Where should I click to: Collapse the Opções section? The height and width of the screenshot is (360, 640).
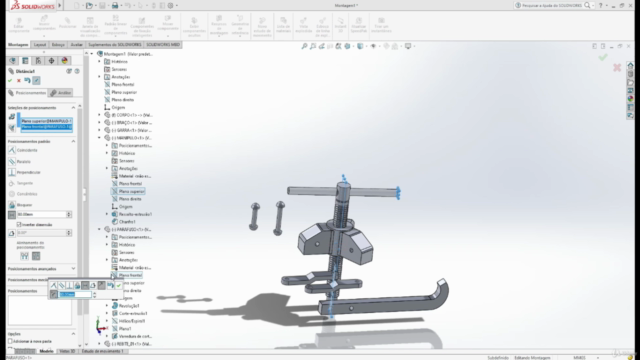[73, 334]
